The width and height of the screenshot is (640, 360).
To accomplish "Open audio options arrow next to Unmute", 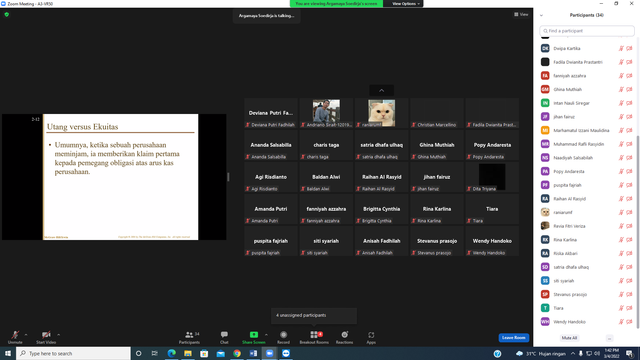I will [26, 335].
